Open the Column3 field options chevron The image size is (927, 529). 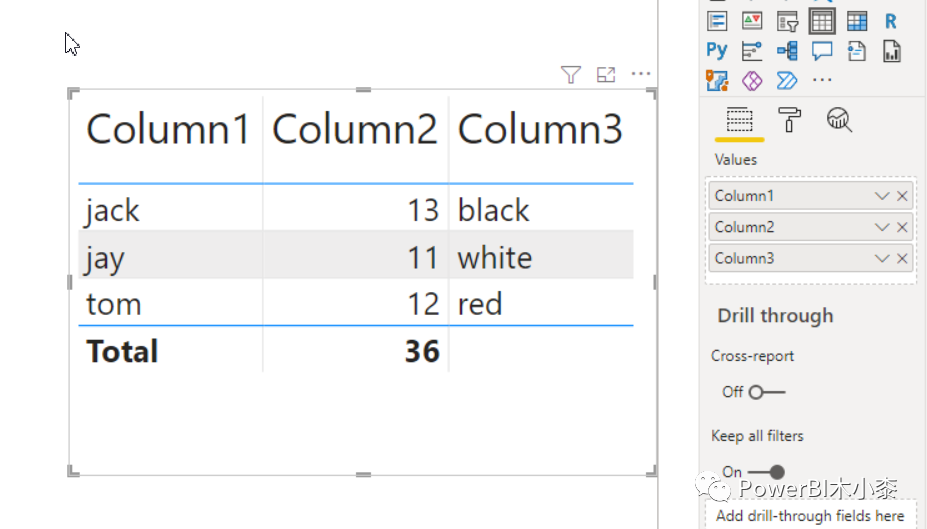coord(881,258)
